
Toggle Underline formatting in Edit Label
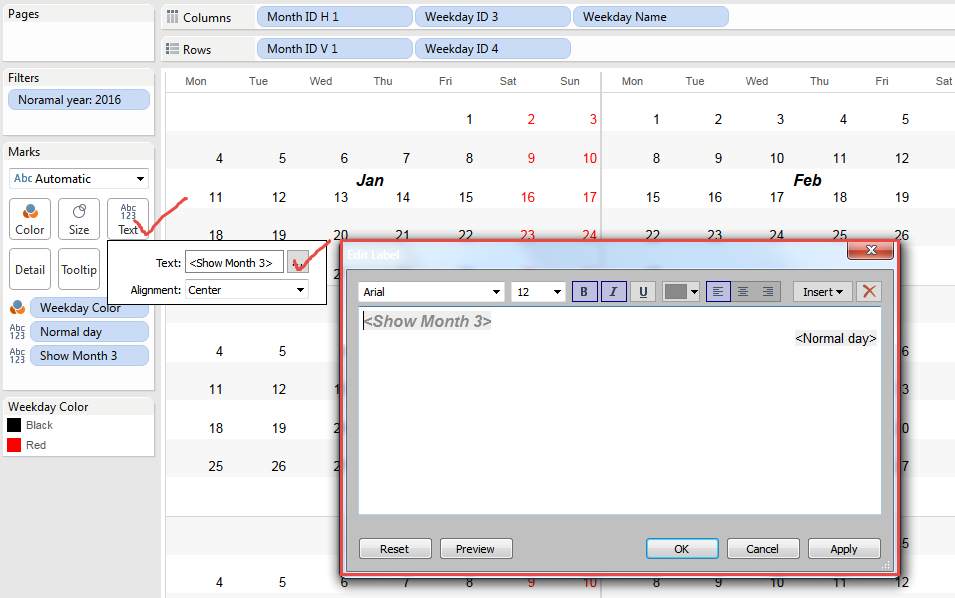643,292
